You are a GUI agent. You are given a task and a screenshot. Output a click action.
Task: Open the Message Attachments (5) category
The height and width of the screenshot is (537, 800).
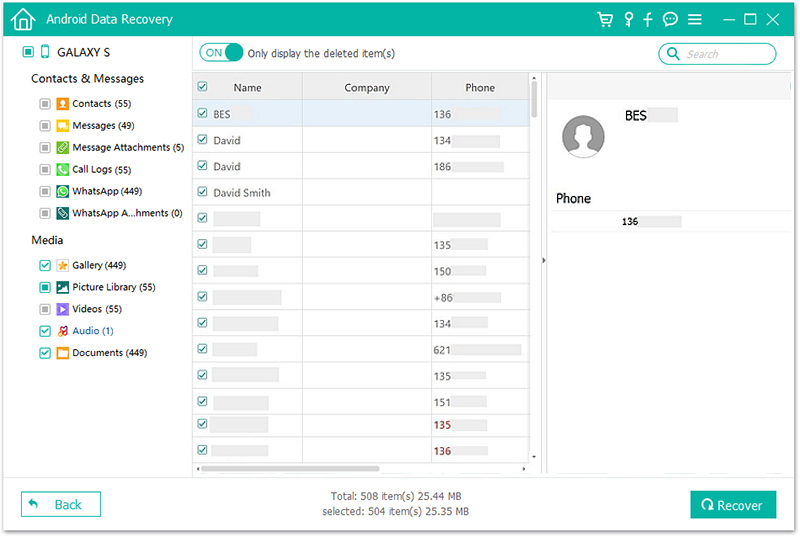128,147
